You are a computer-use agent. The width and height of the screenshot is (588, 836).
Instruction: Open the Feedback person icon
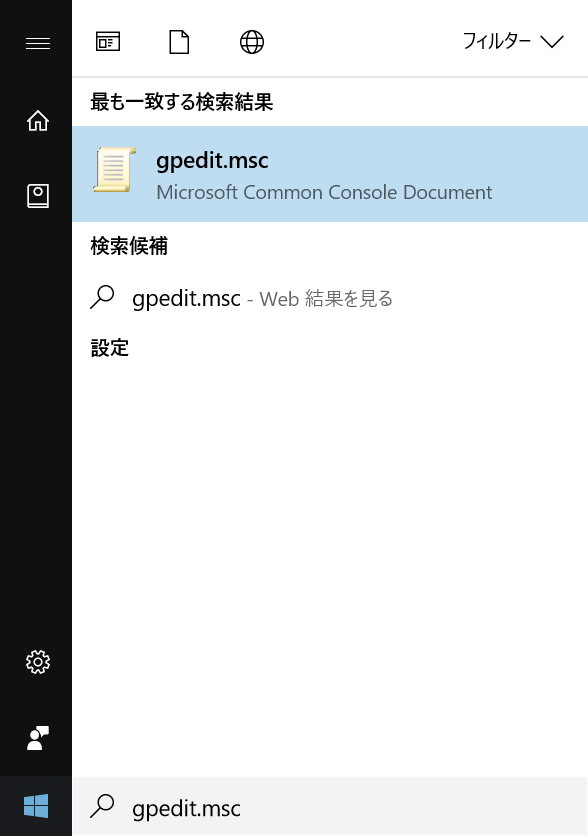pos(38,738)
